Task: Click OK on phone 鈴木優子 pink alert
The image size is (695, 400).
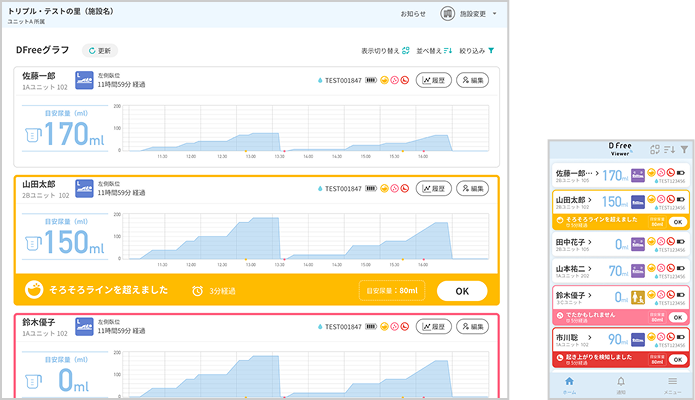Action: 678,317
